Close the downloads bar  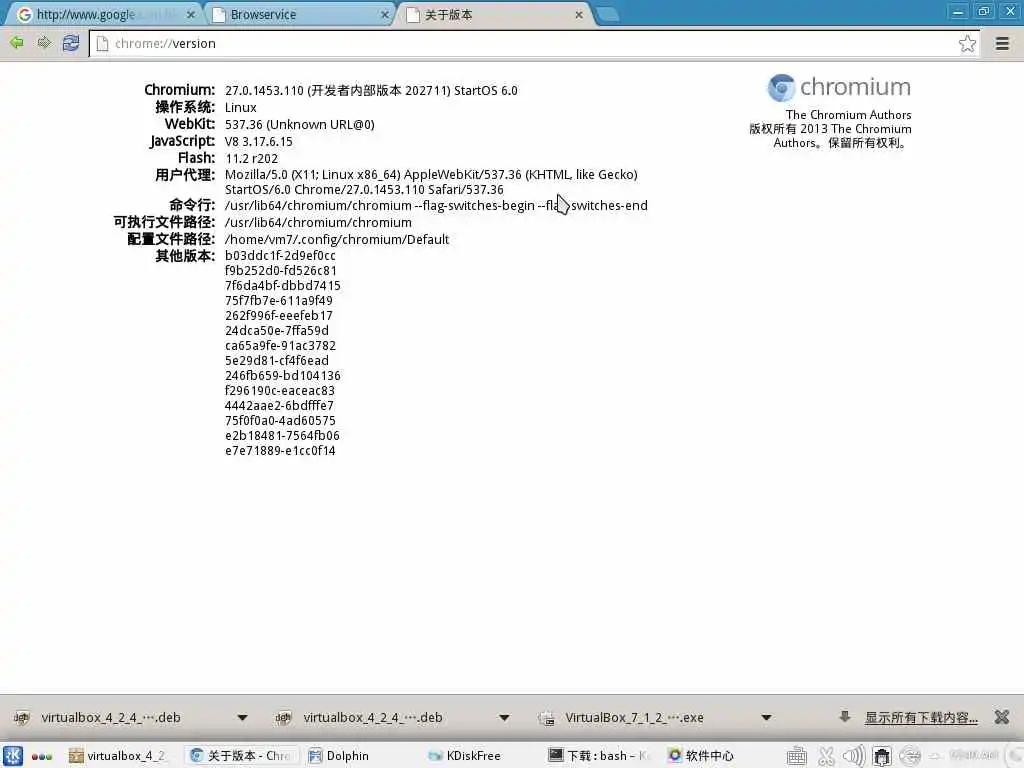coord(1002,717)
